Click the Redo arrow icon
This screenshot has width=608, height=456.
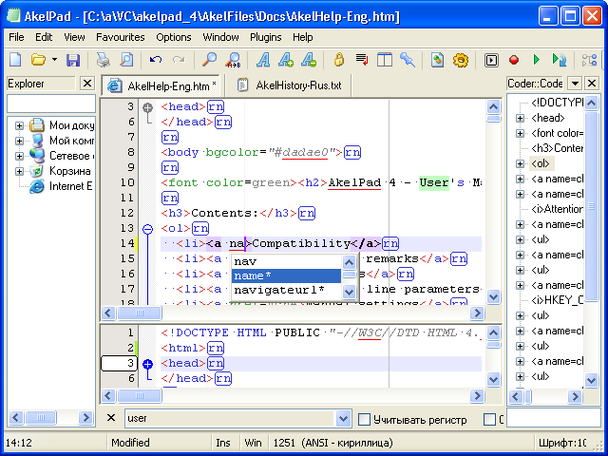(x=179, y=60)
